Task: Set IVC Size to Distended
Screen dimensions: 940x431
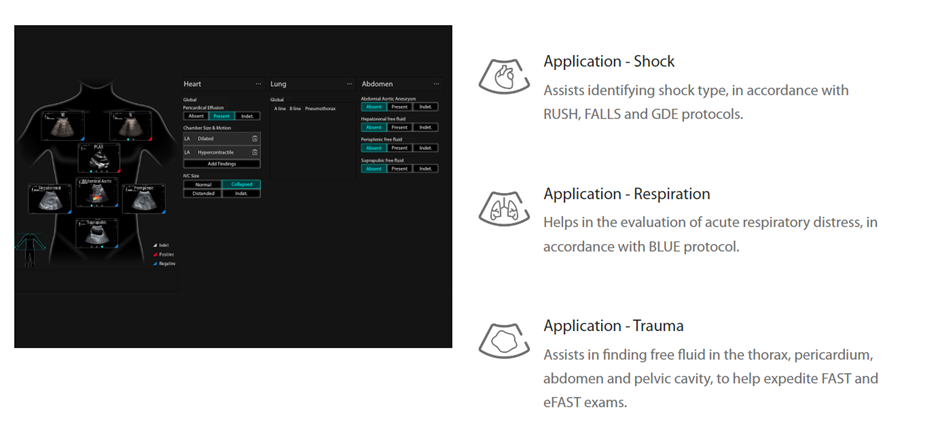Action: (203, 193)
